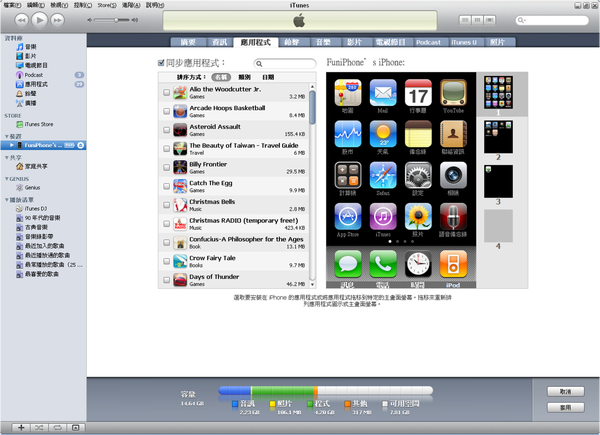Collapse the GENIUS sidebar section
This screenshot has height=435, width=600.
[x=7, y=179]
